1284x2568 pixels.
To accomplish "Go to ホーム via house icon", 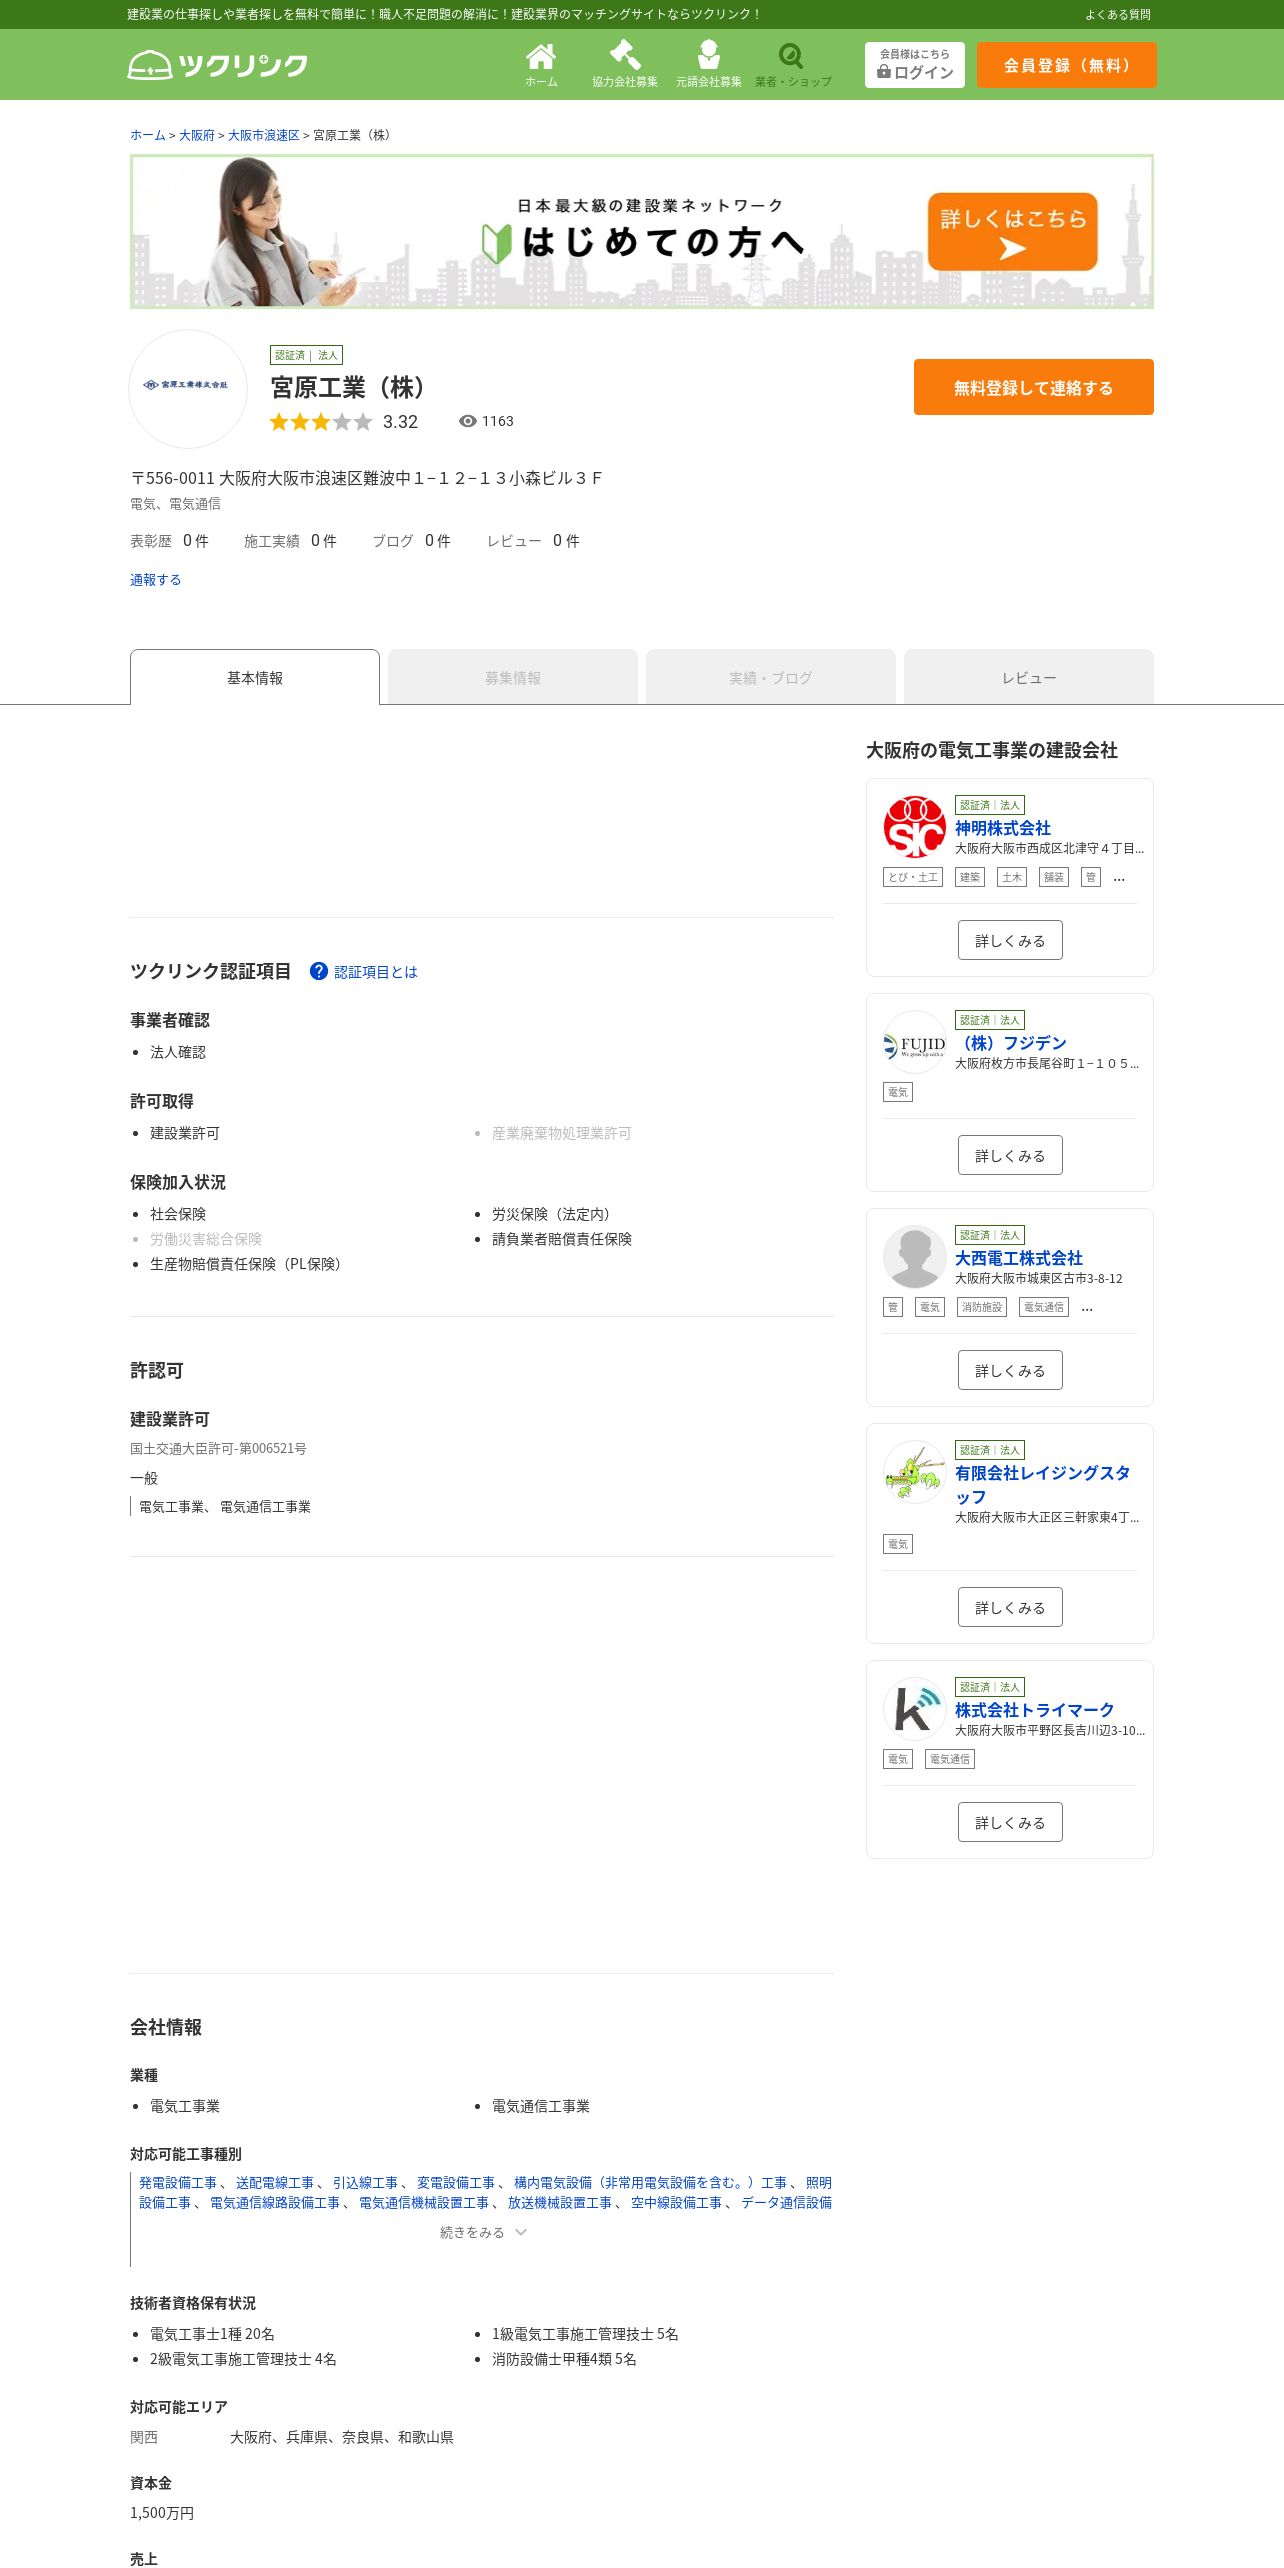I will [x=541, y=64].
